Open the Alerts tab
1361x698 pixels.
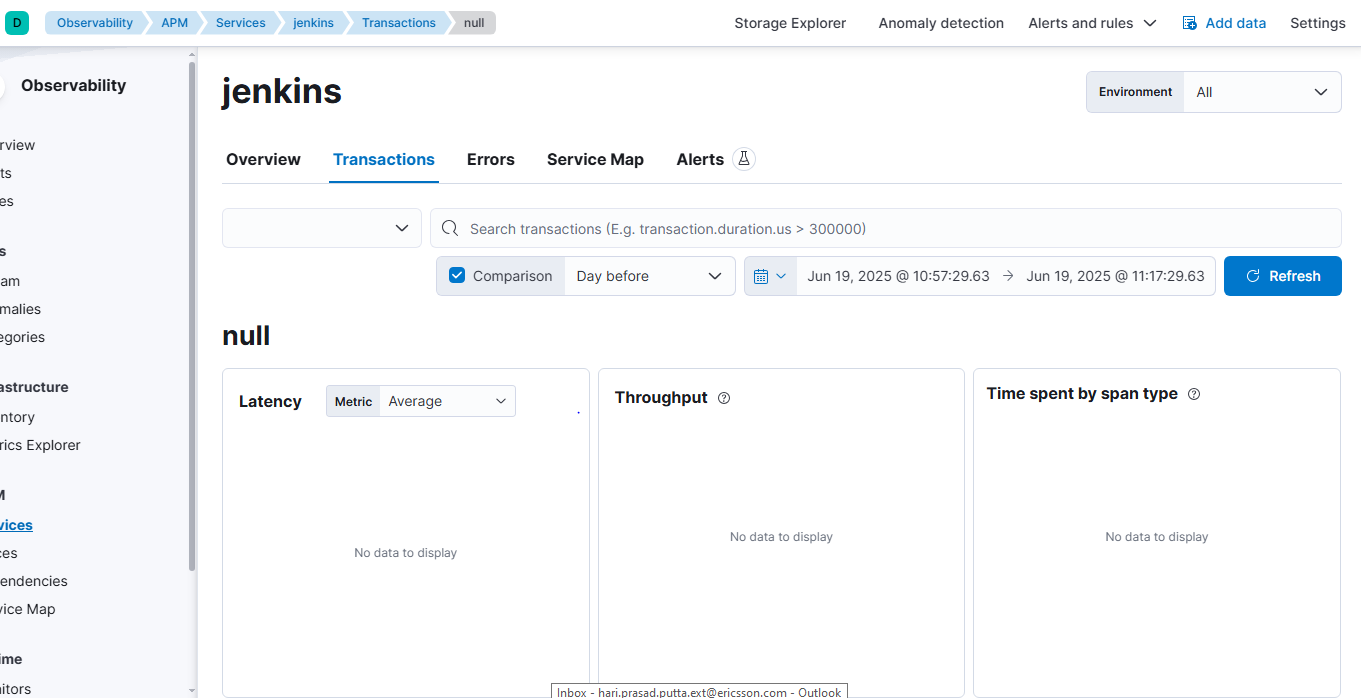pos(700,159)
